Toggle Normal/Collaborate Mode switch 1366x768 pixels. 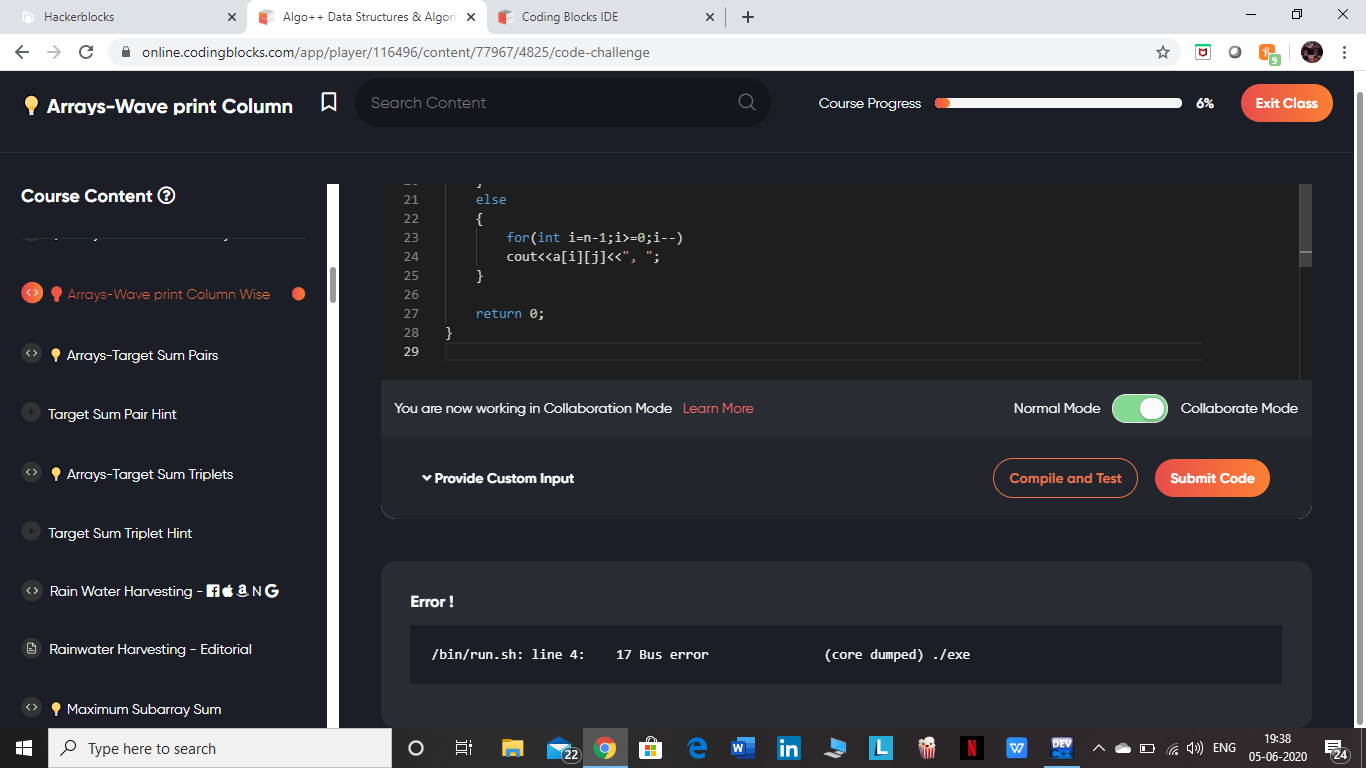point(1140,408)
